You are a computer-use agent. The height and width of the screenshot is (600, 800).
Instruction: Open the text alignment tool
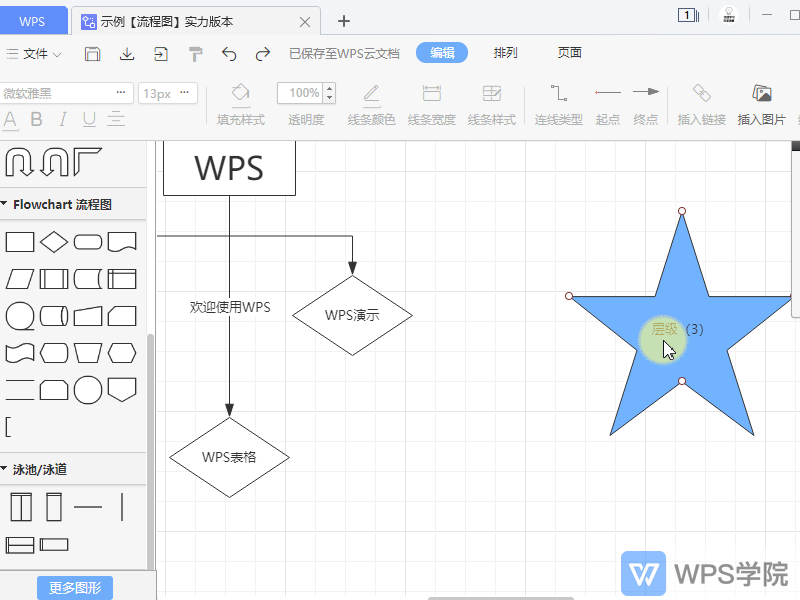[x=116, y=119]
